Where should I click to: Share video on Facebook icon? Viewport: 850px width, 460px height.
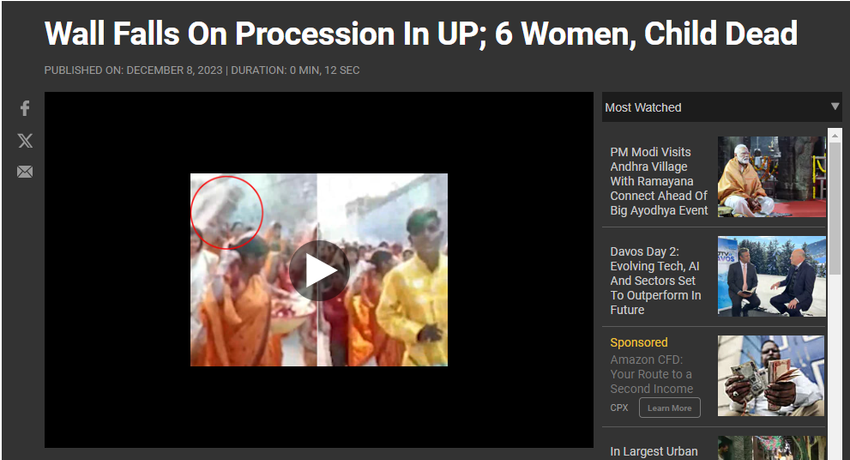(25, 108)
